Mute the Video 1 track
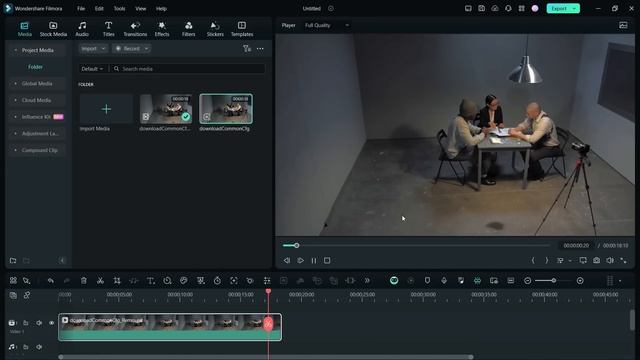The height and width of the screenshot is (360, 640). (x=39, y=323)
